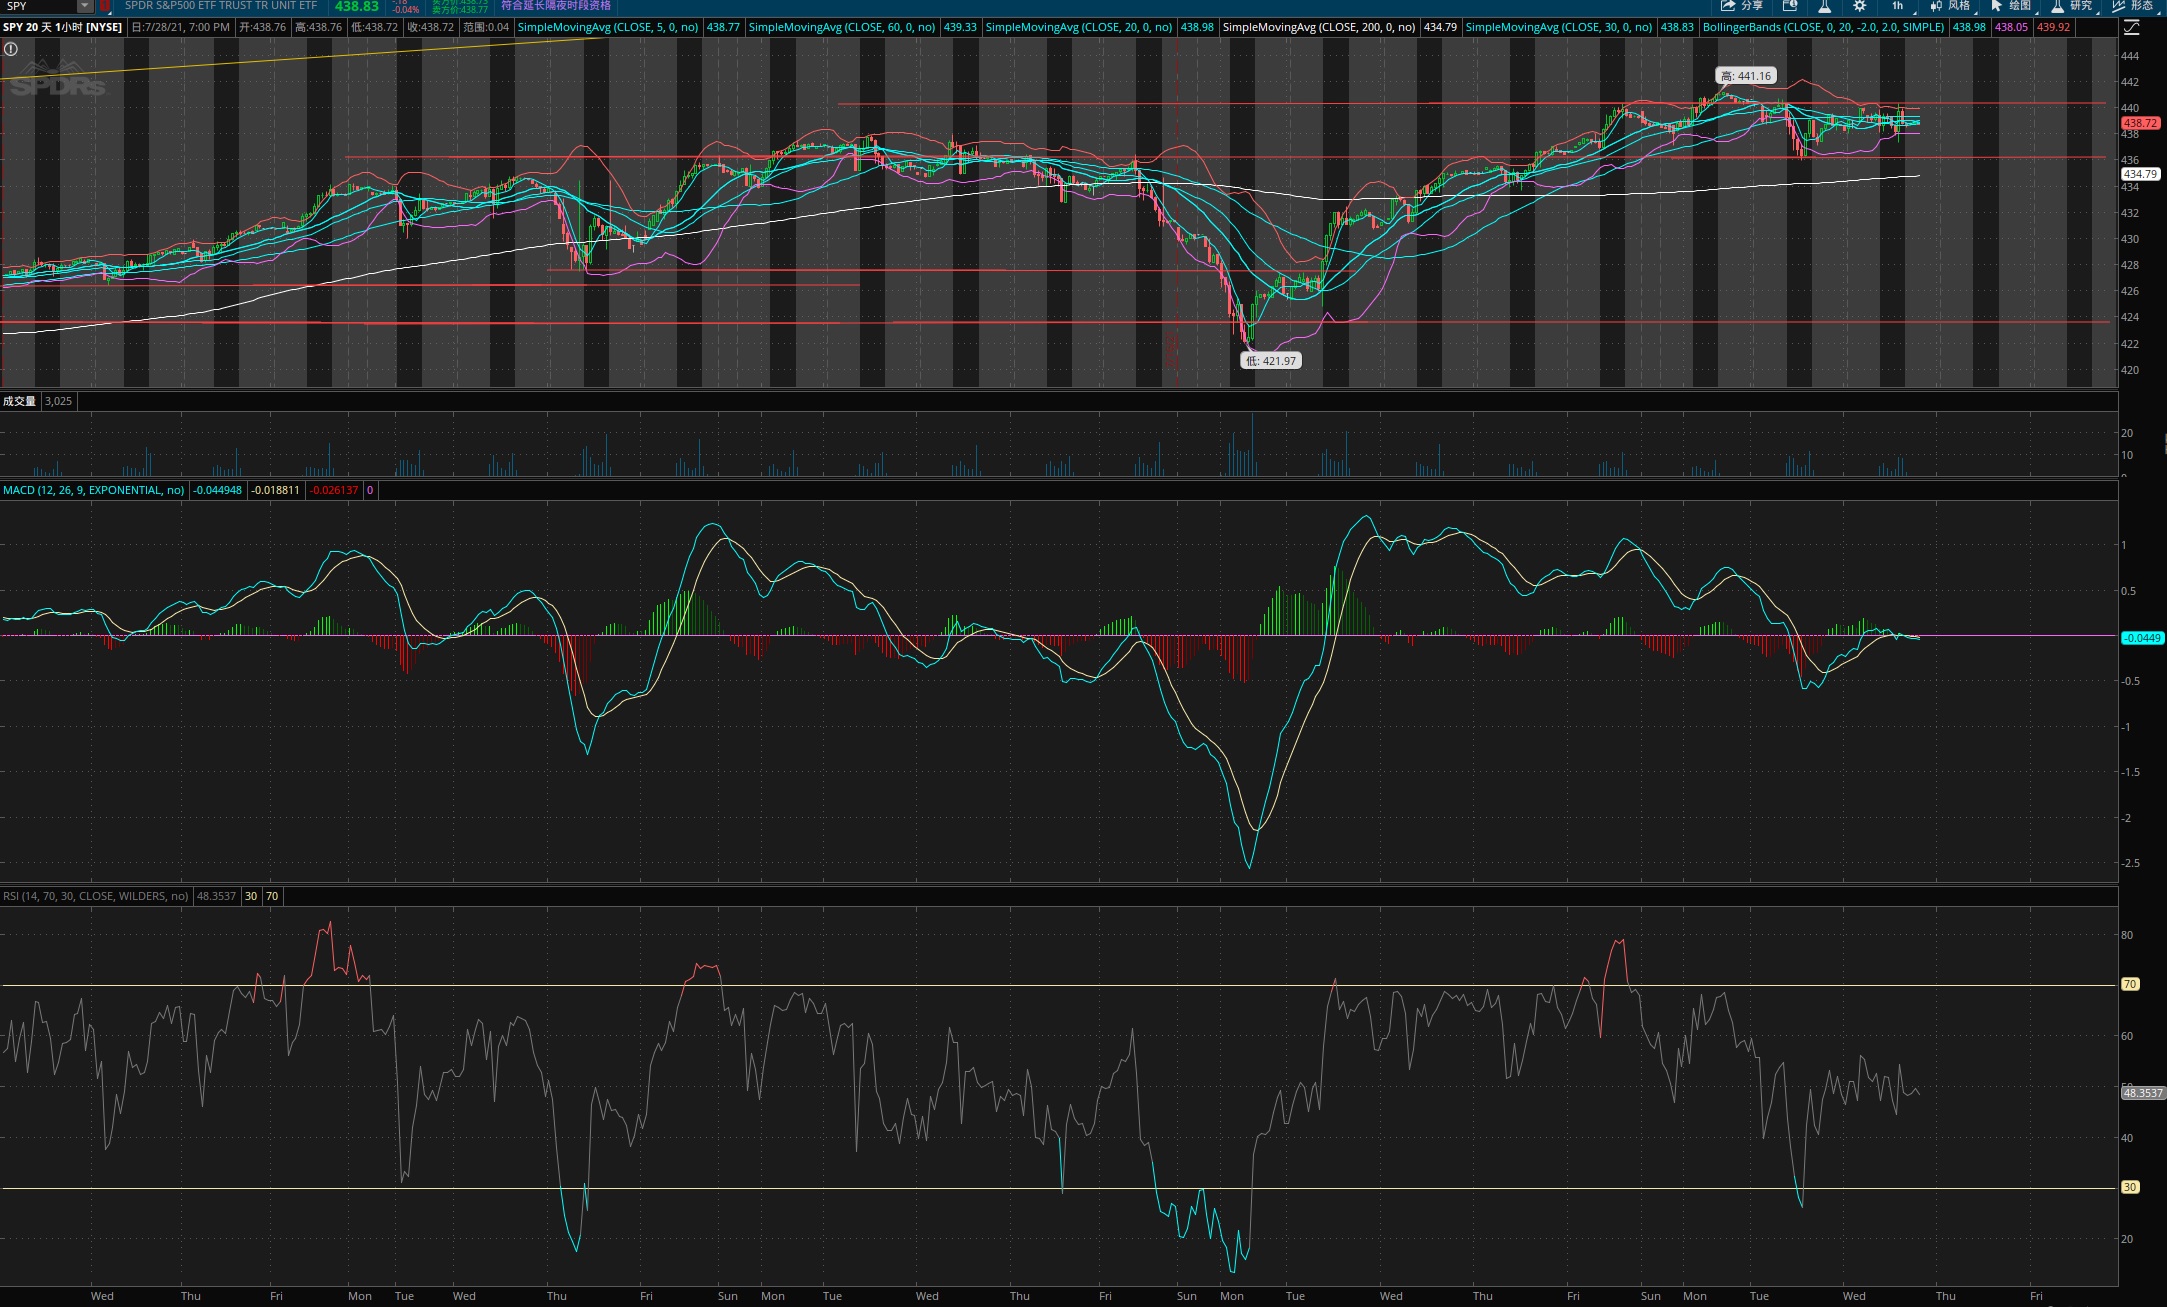Image resolution: width=2167 pixels, height=1307 pixels.
Task: Click the Share (分享) button
Action: pyautogui.click(x=1741, y=6)
